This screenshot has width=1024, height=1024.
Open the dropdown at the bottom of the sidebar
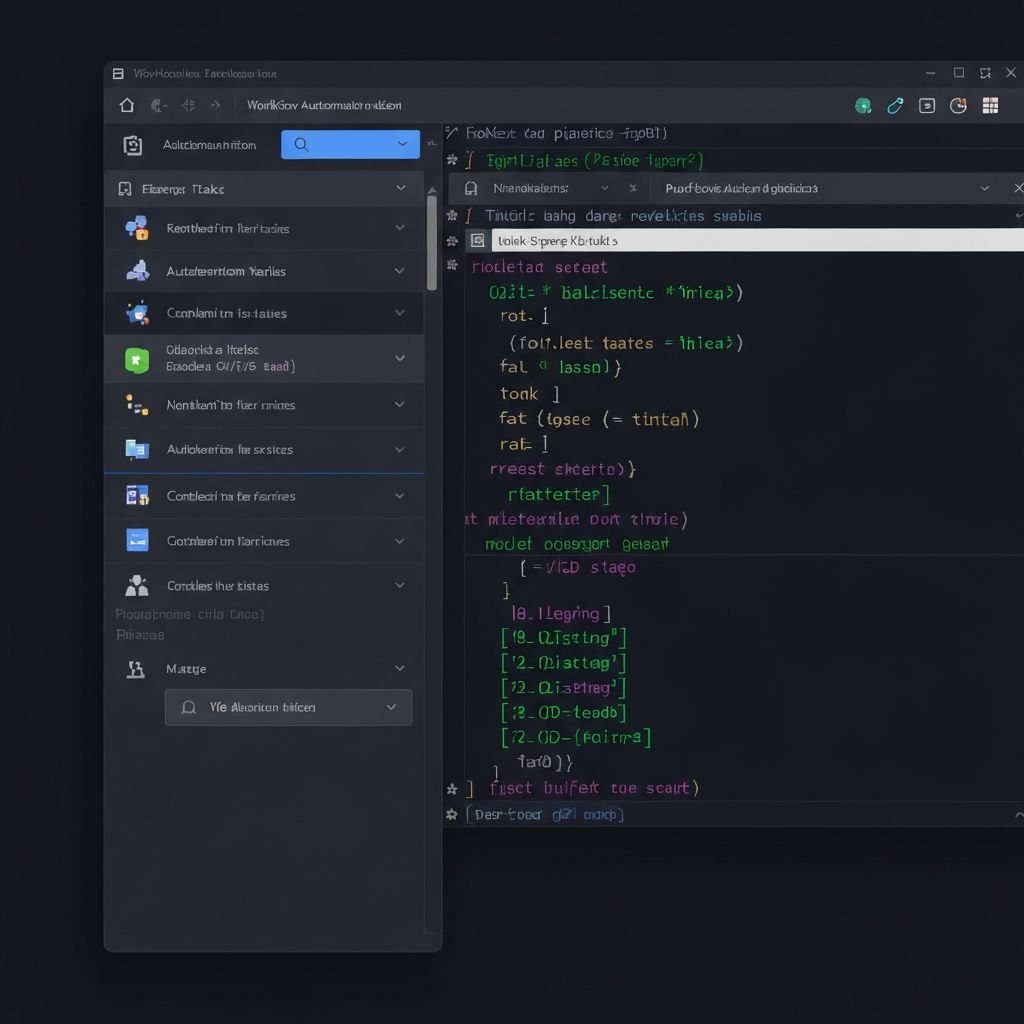pos(288,707)
